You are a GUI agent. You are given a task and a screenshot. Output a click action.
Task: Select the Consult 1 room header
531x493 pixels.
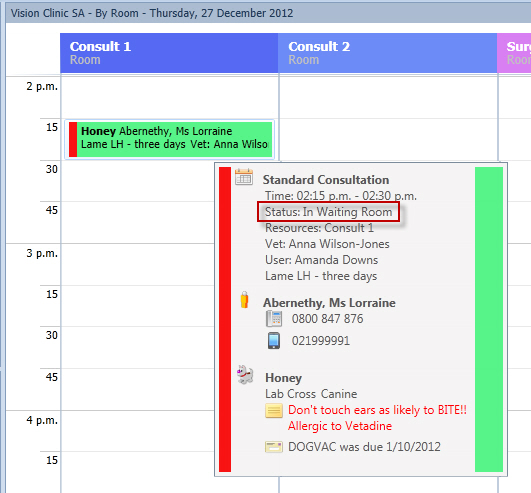click(169, 53)
